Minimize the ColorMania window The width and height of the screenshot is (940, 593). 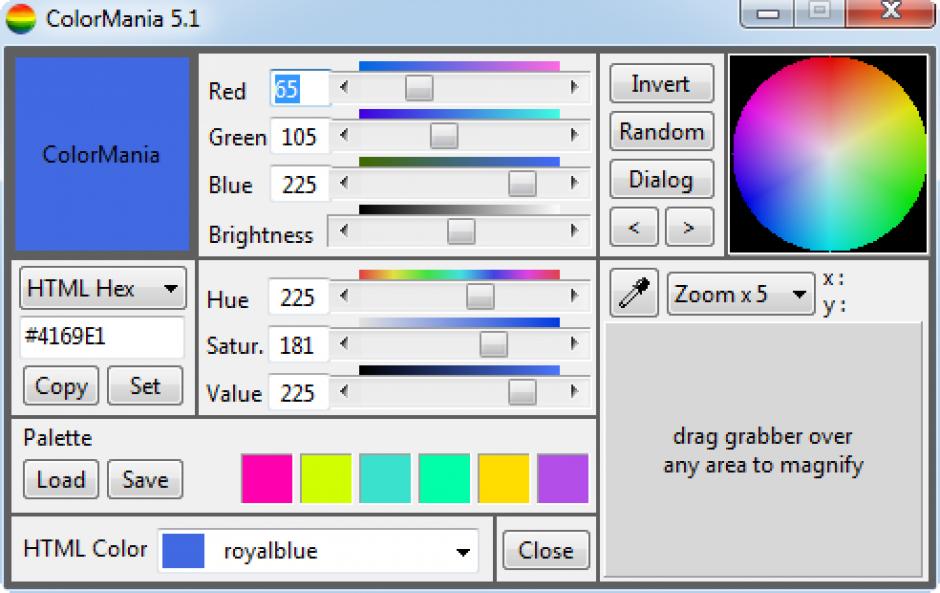tap(767, 13)
